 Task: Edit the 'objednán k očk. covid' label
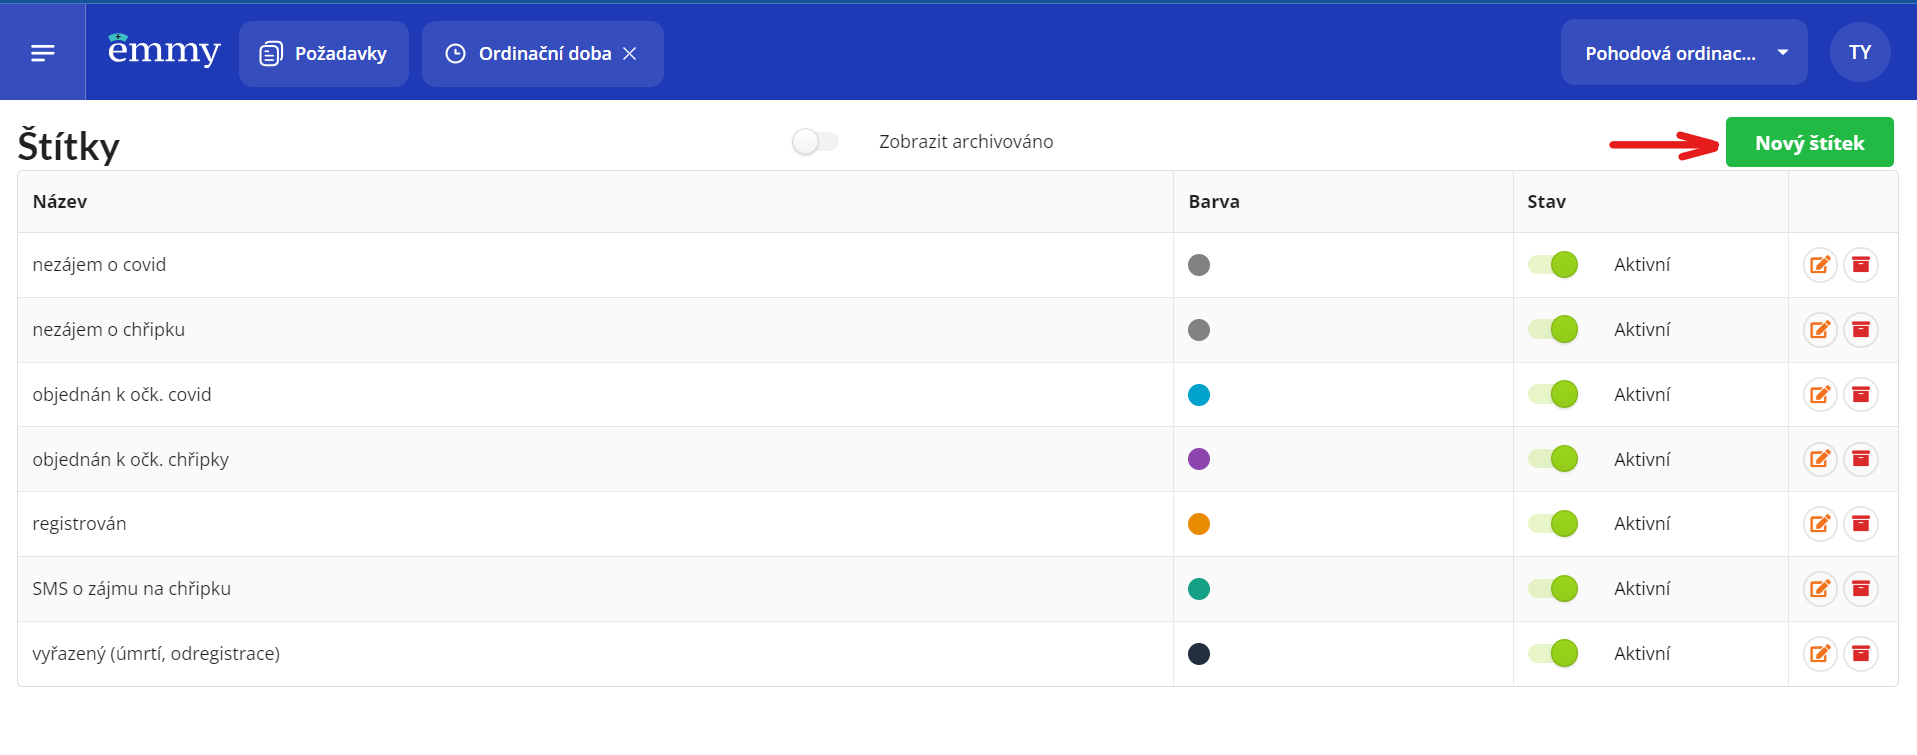[x=1820, y=395]
